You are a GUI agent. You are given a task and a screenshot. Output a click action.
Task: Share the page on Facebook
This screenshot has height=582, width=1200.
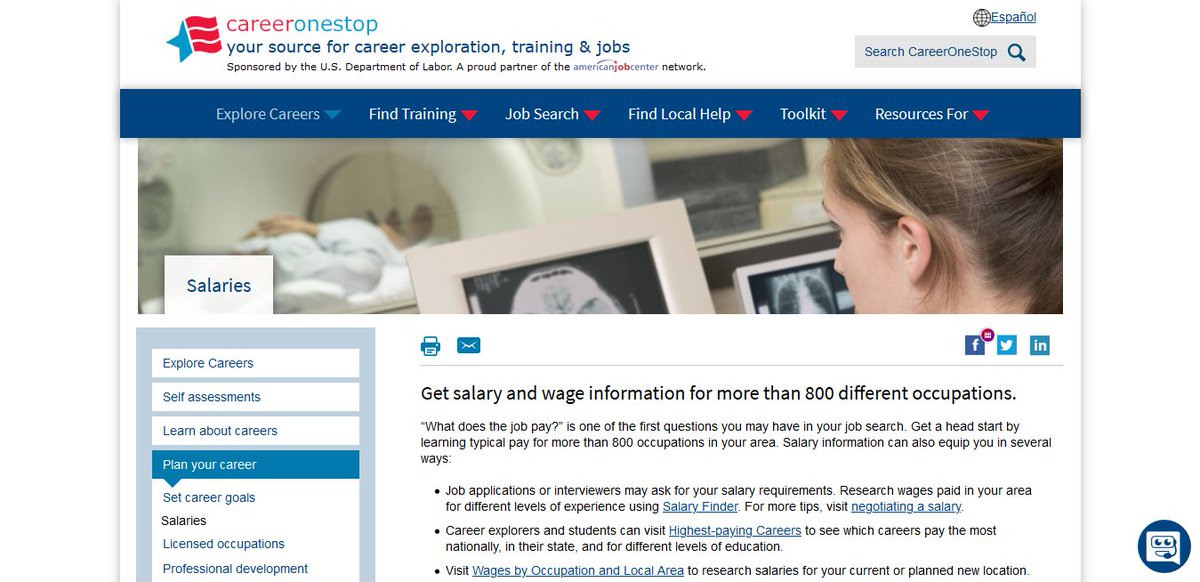click(975, 345)
